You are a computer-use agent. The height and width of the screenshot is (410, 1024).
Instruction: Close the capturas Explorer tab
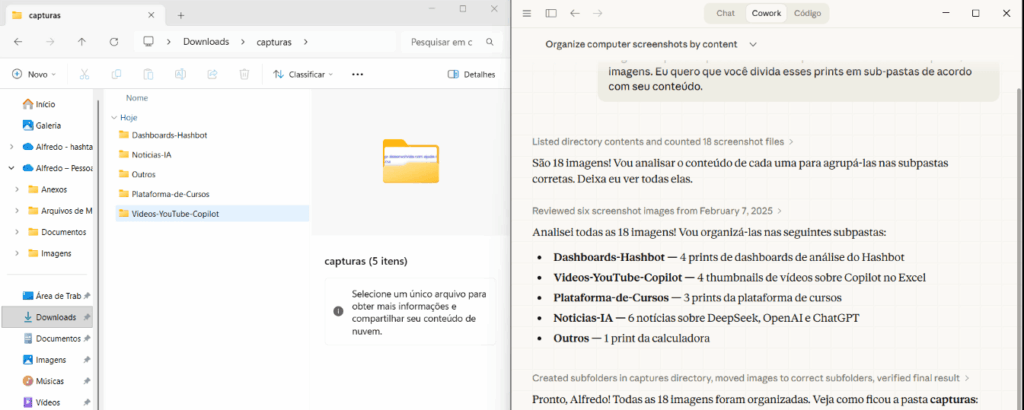(x=152, y=15)
